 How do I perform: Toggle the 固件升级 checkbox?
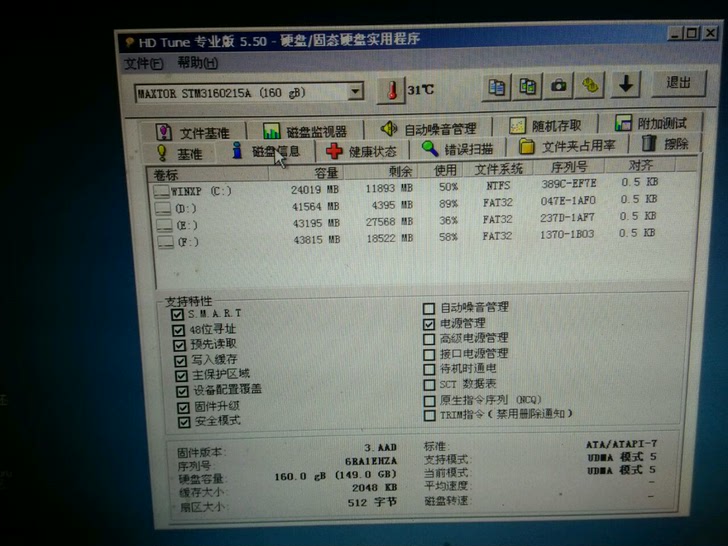point(183,407)
